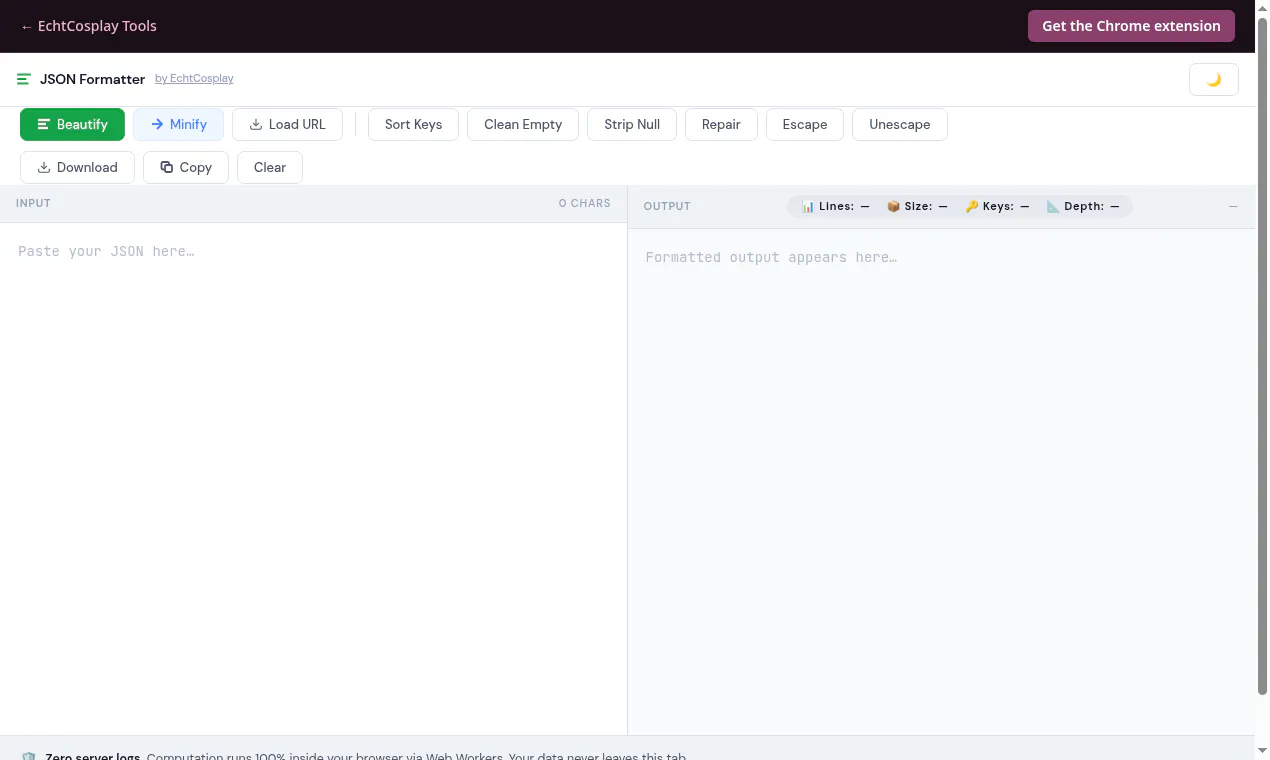
Task: Click the '0 CHARS' counter
Action: click(584, 203)
